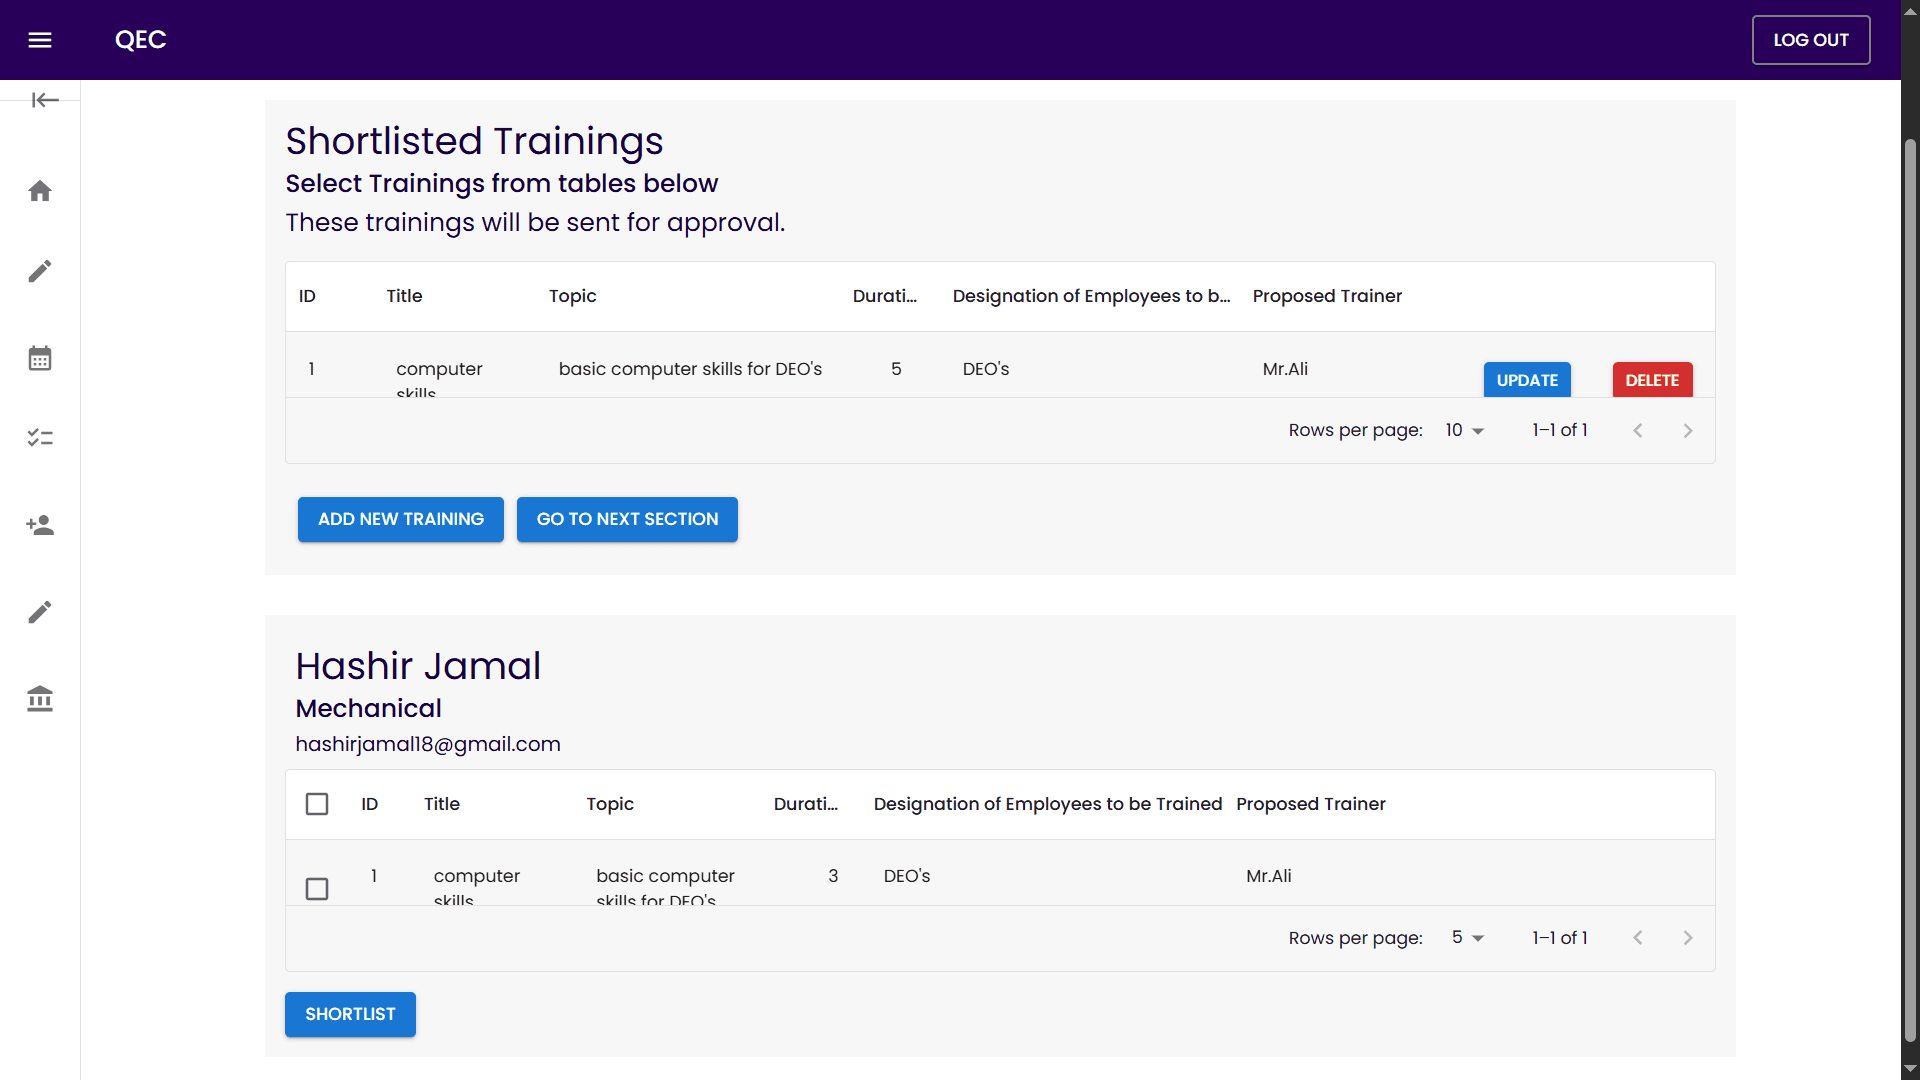
Task: Select the checklist icon in the sidebar
Action: point(40,438)
